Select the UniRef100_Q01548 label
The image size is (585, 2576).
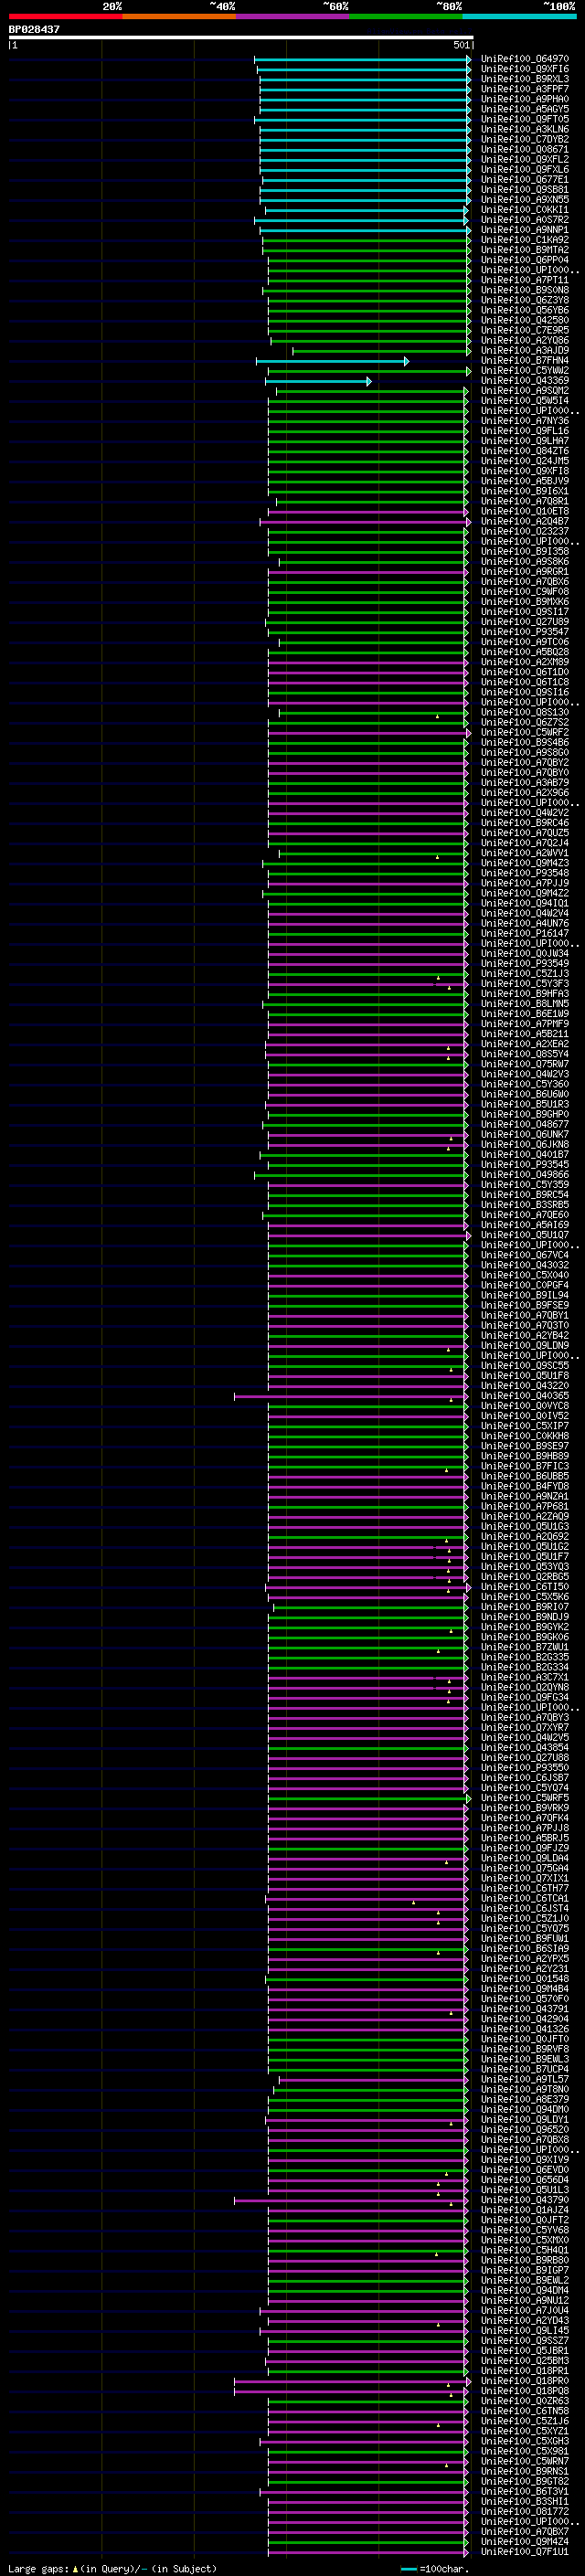525,1979
